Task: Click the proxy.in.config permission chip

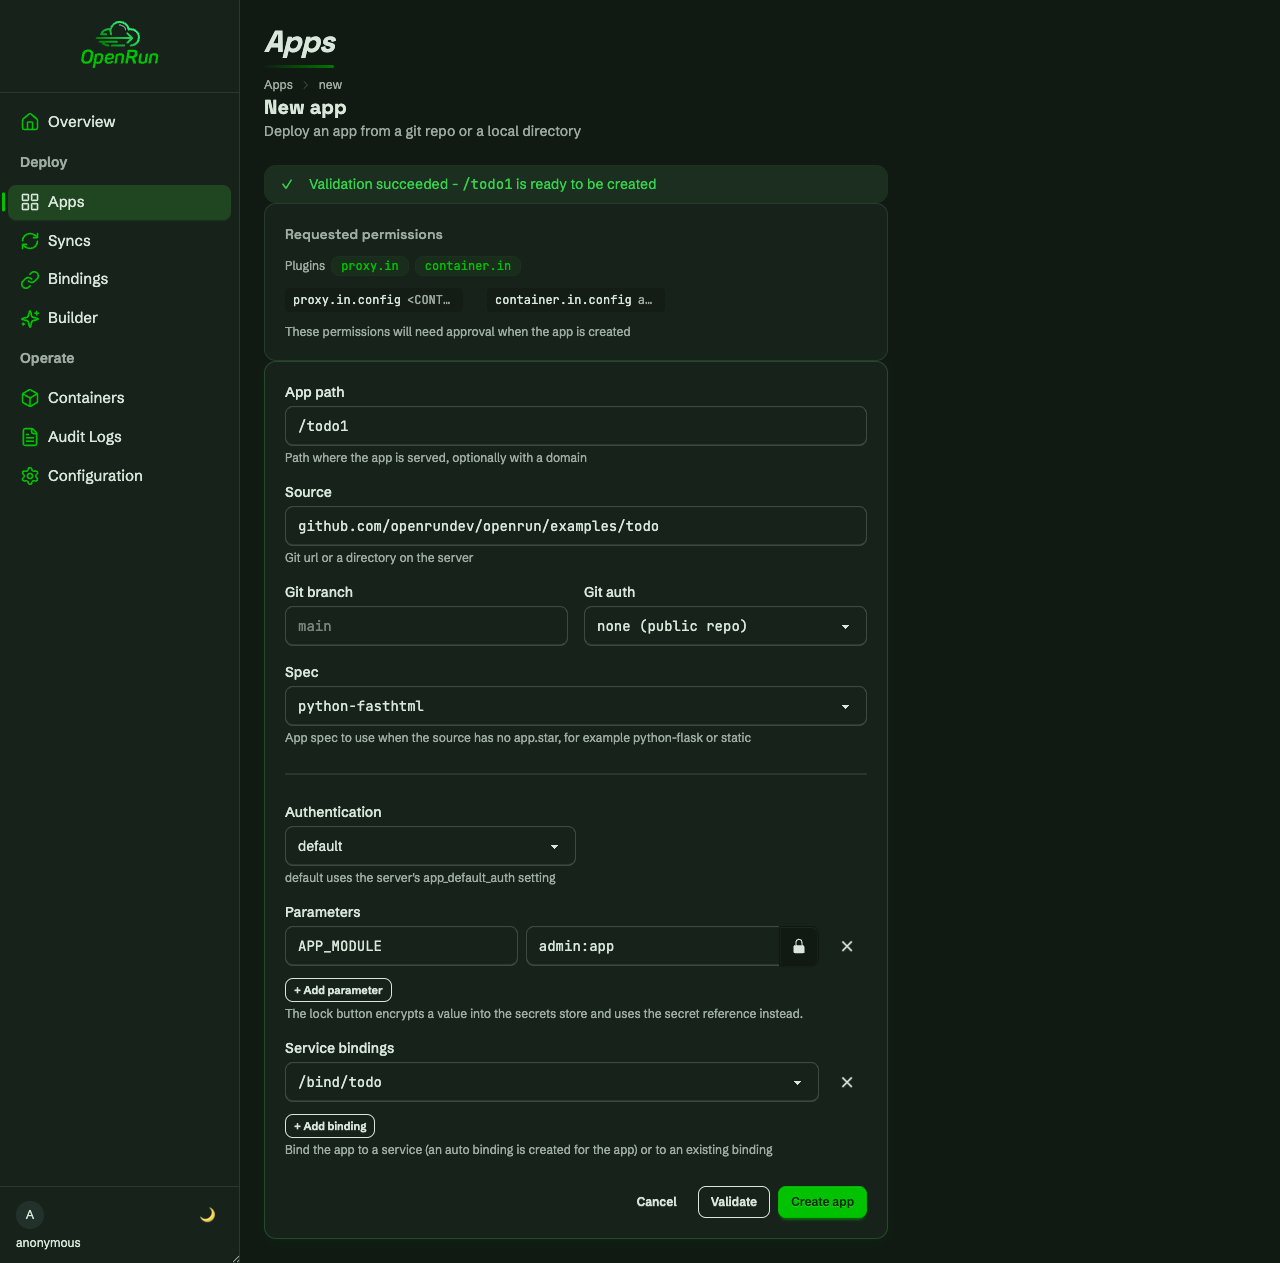Action: [372, 300]
